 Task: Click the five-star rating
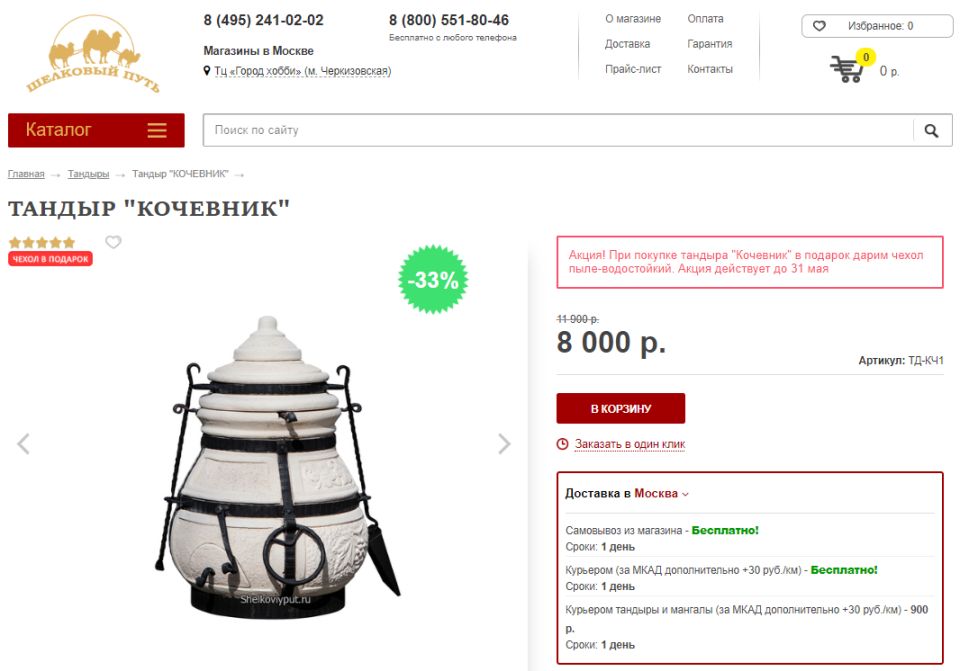pyautogui.click(x=42, y=242)
